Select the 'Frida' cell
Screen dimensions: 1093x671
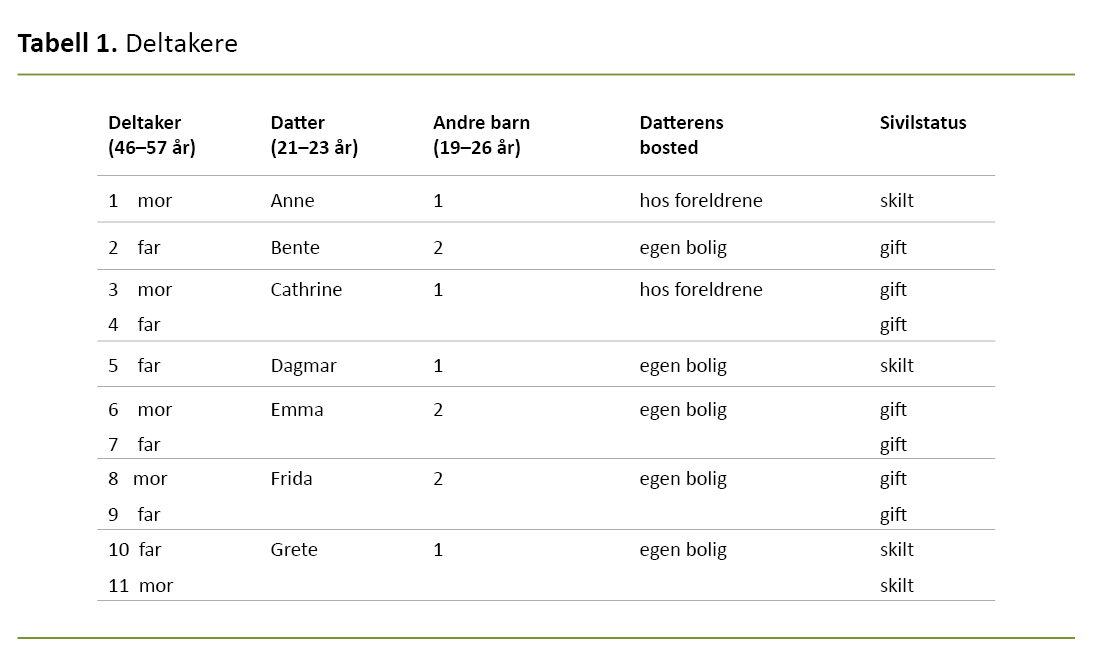coord(291,479)
